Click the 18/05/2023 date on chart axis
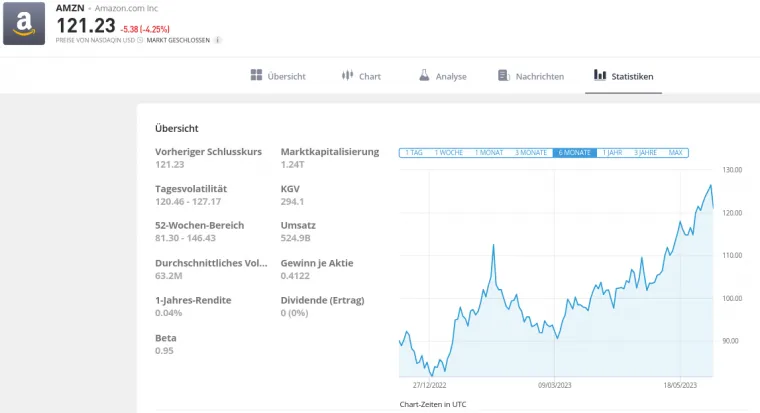Image resolution: width=760 pixels, height=413 pixels. point(680,385)
